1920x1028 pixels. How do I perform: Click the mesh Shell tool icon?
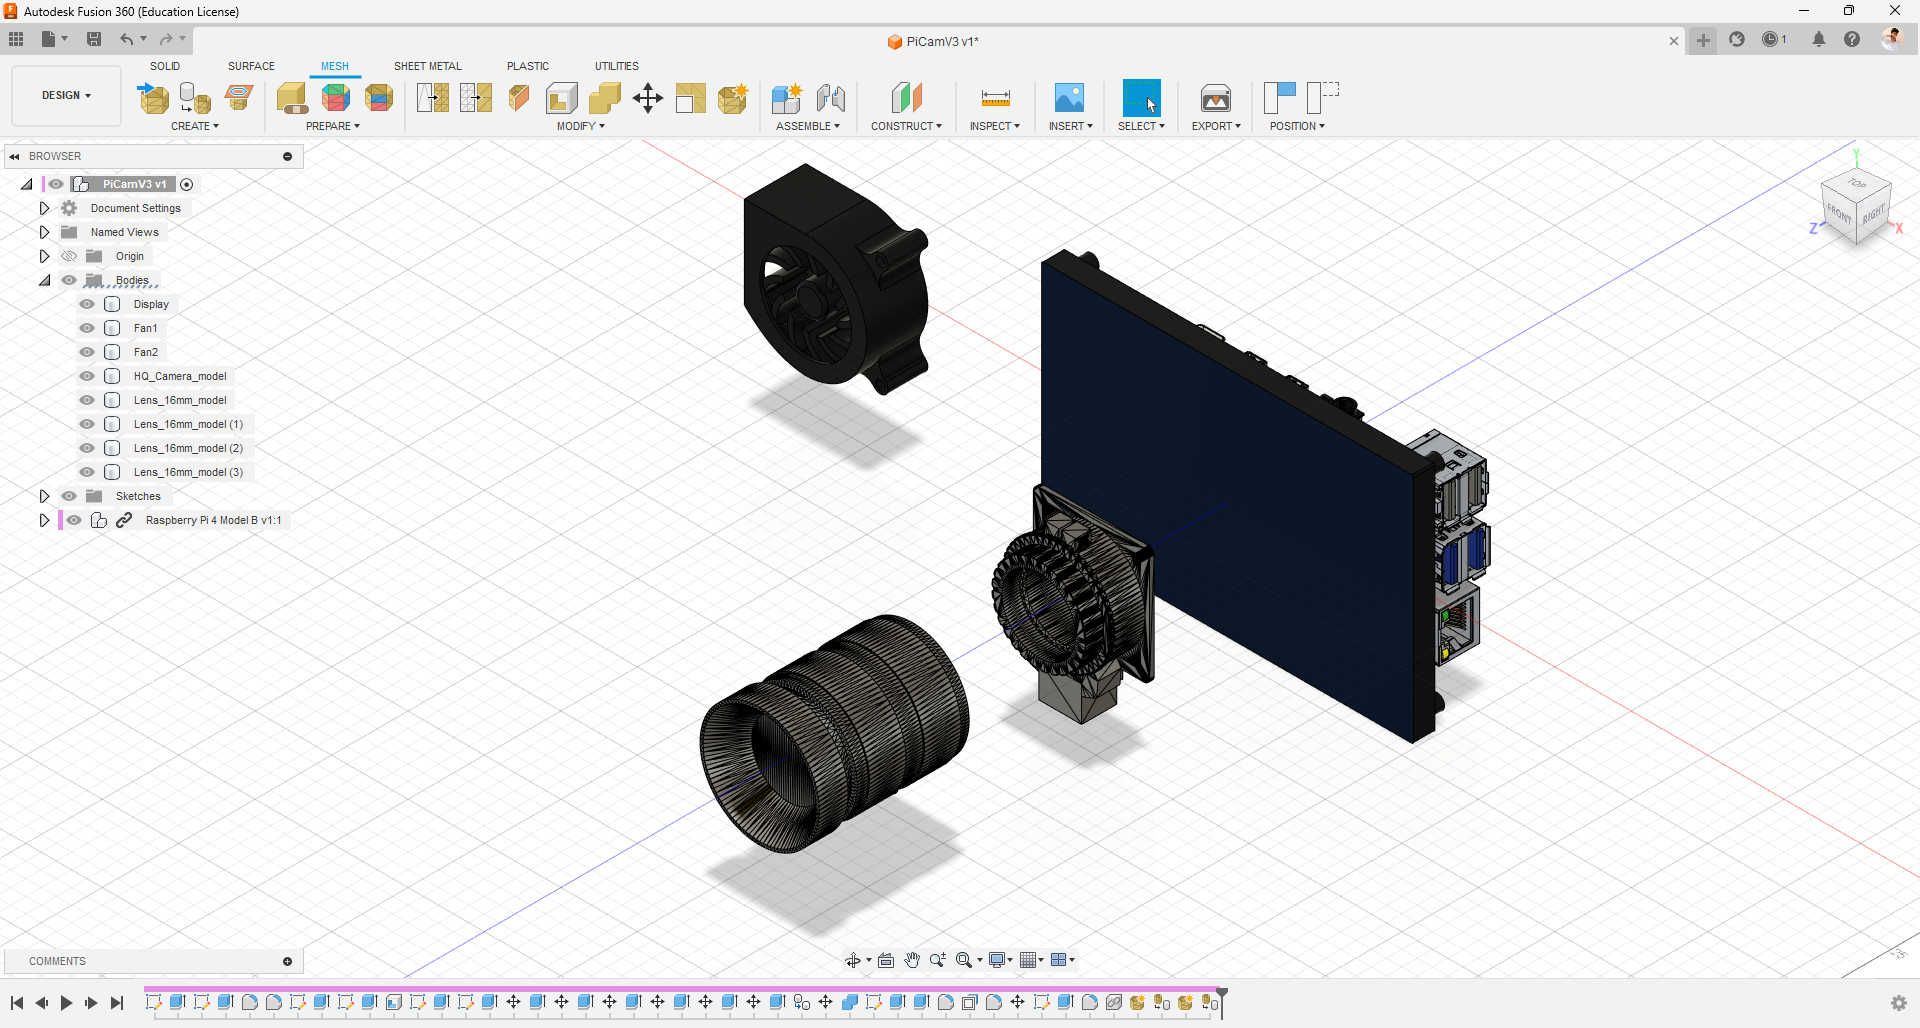tap(562, 98)
